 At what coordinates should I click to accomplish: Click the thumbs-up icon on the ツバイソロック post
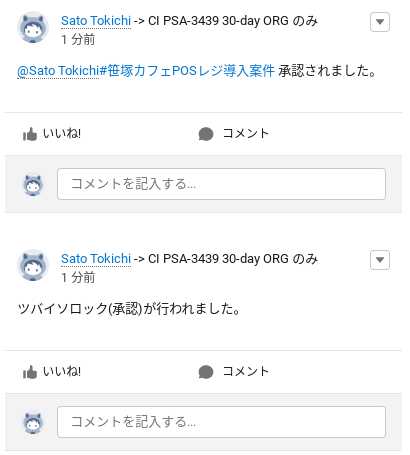click(x=30, y=372)
